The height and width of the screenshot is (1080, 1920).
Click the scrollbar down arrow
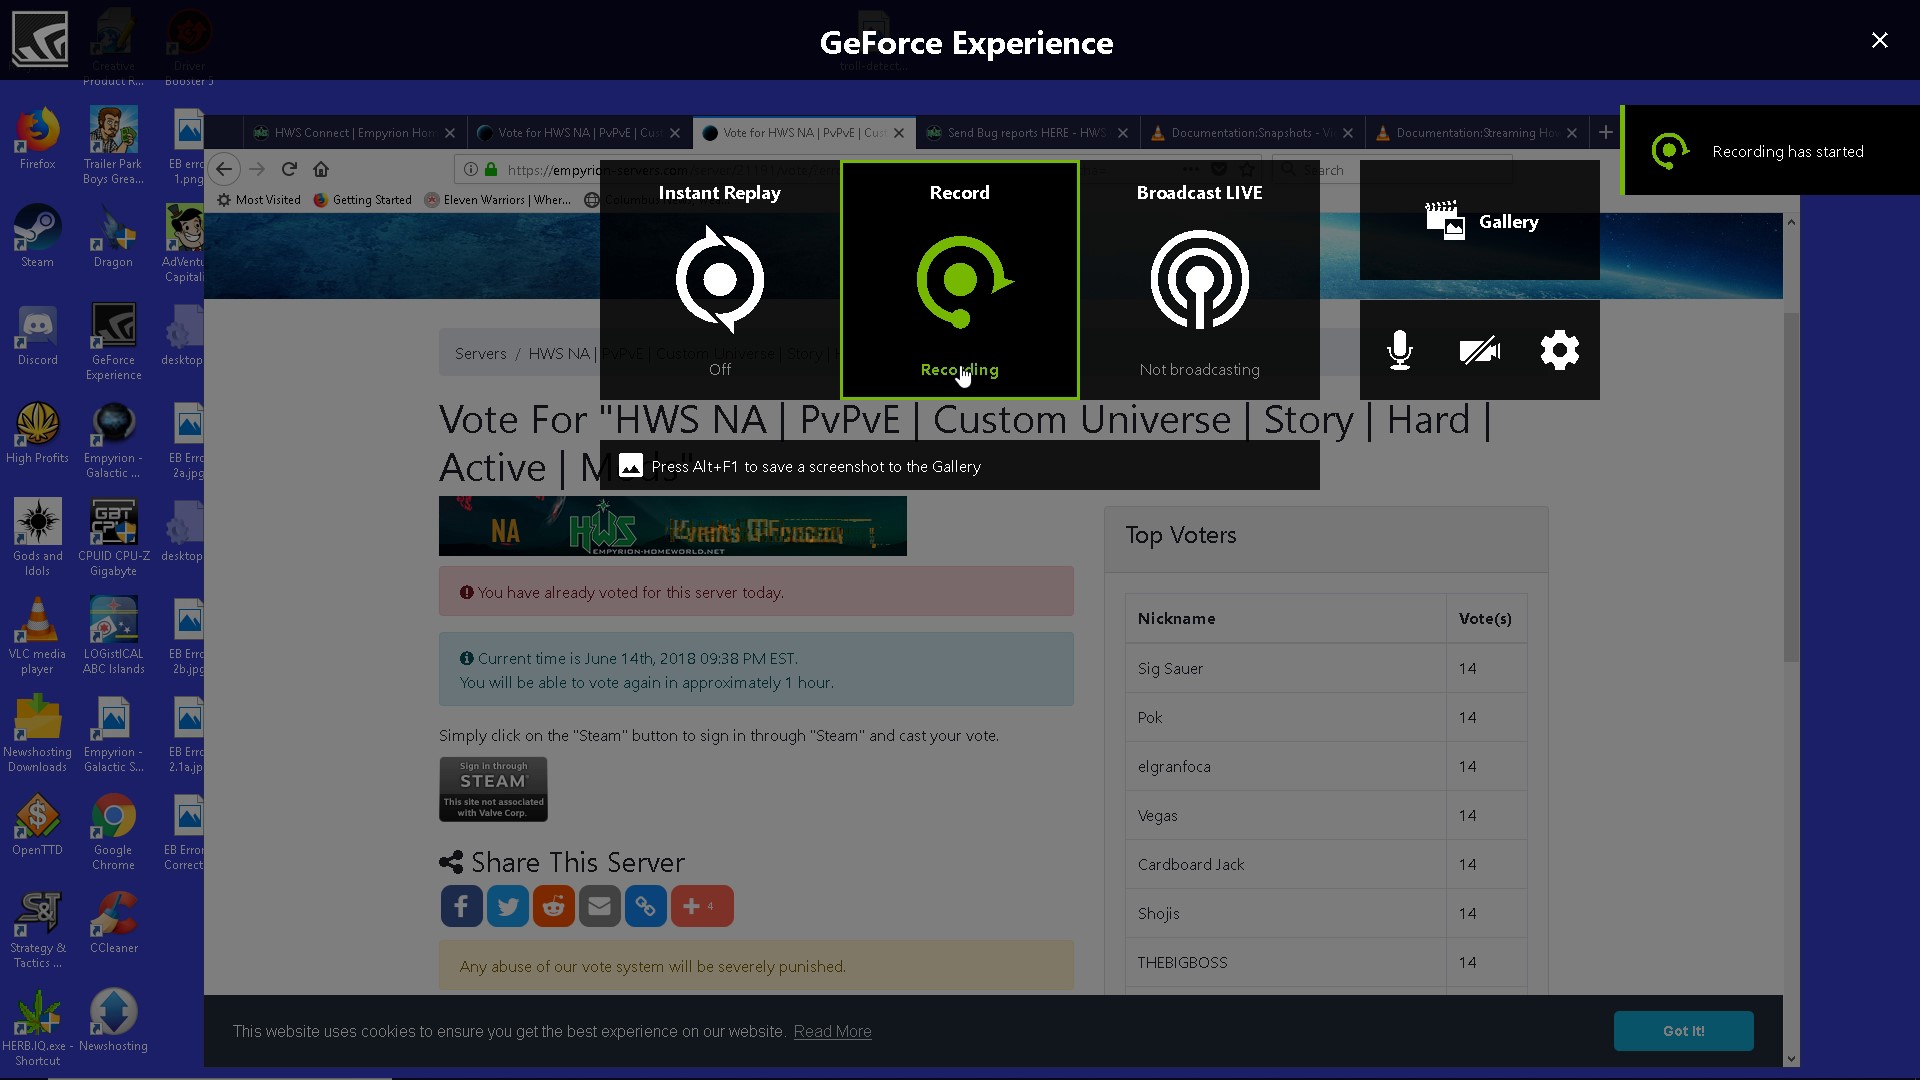point(1791,1058)
